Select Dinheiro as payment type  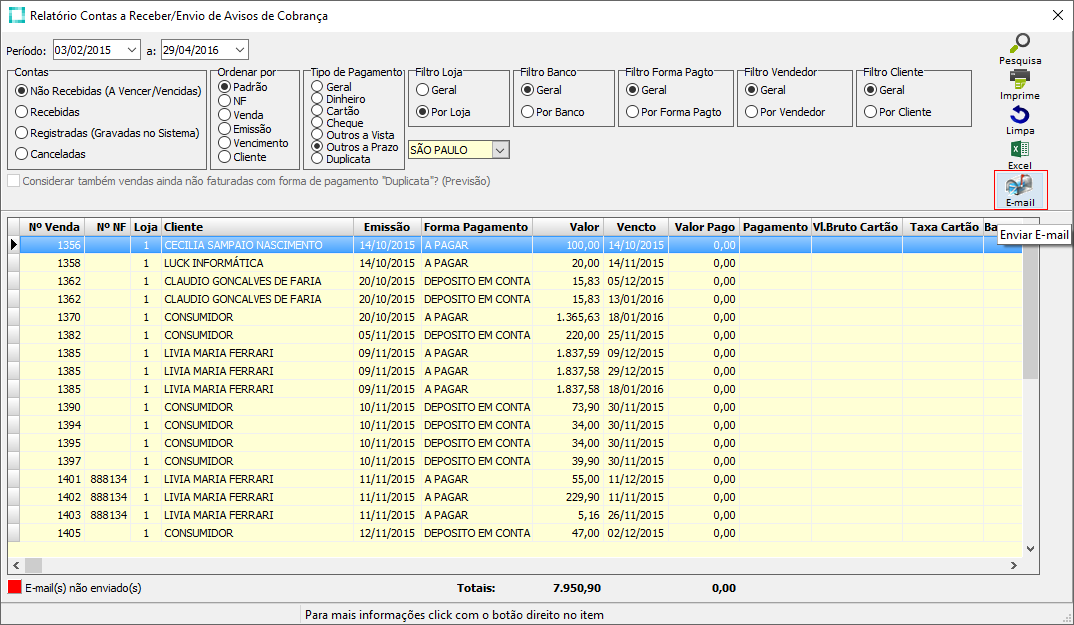318,100
